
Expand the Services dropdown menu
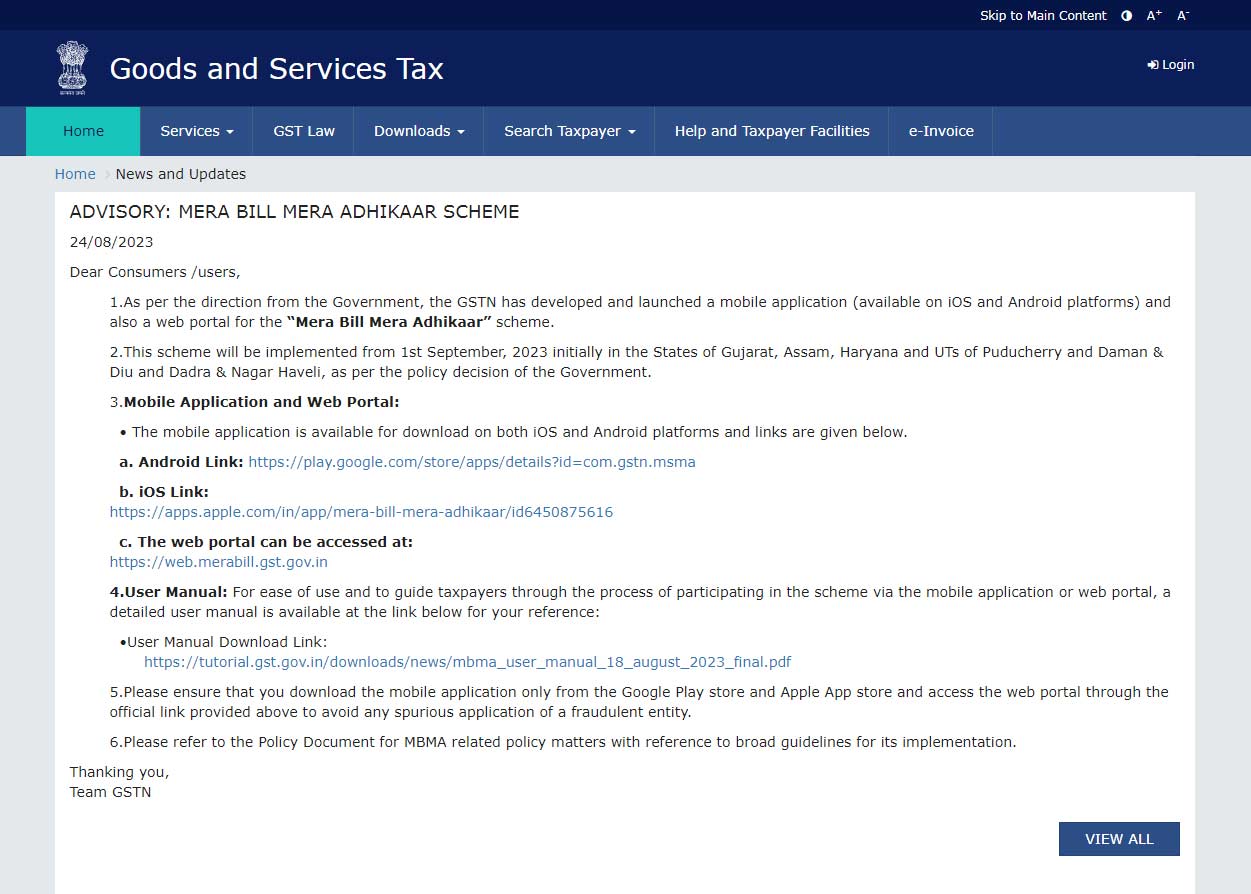tap(197, 131)
